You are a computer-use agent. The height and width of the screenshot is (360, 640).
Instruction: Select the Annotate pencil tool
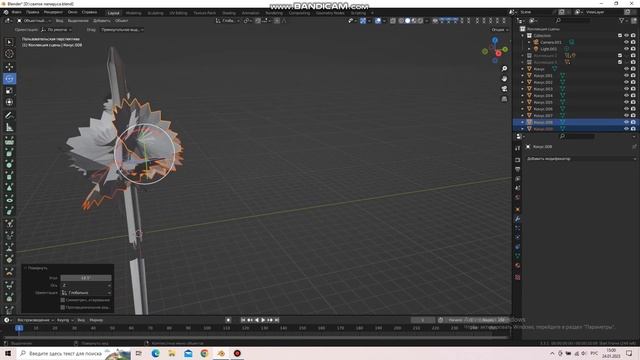[9, 116]
